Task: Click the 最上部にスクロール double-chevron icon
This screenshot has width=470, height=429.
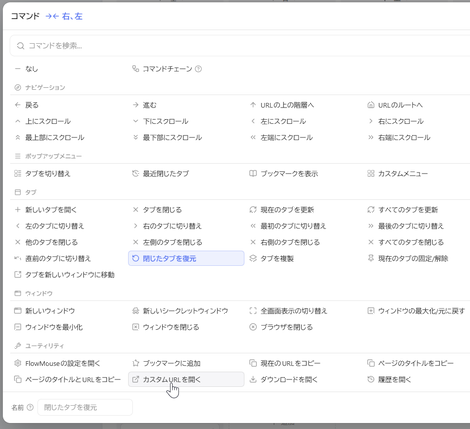Action: coord(18,138)
